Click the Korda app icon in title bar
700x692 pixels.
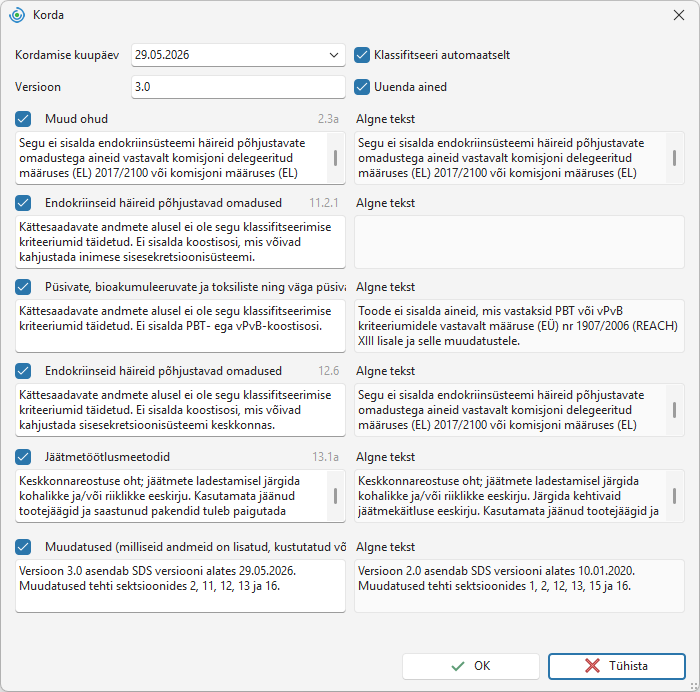(17, 15)
